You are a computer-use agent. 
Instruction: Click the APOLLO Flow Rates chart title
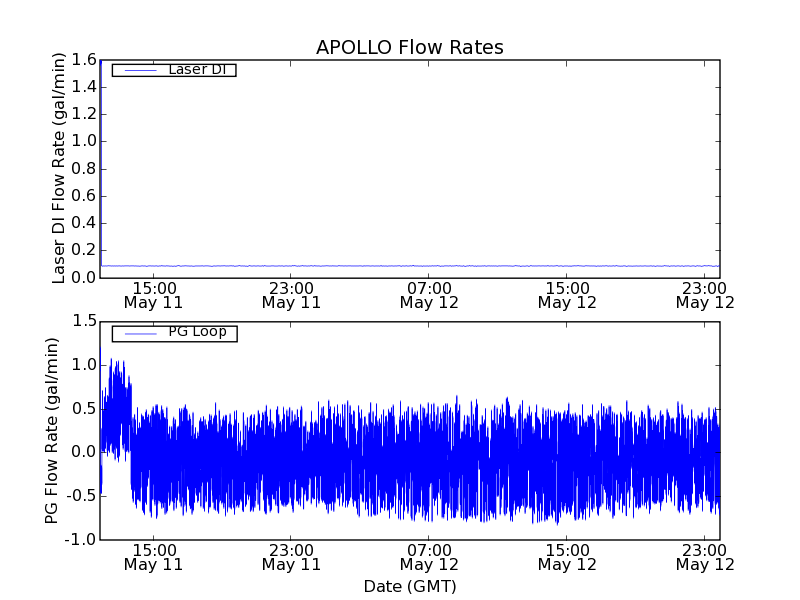pos(409,47)
